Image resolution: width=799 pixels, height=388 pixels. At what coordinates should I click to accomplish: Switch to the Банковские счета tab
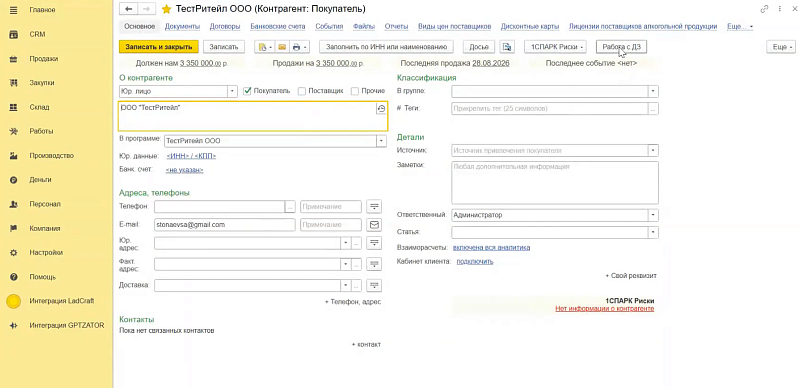click(278, 26)
